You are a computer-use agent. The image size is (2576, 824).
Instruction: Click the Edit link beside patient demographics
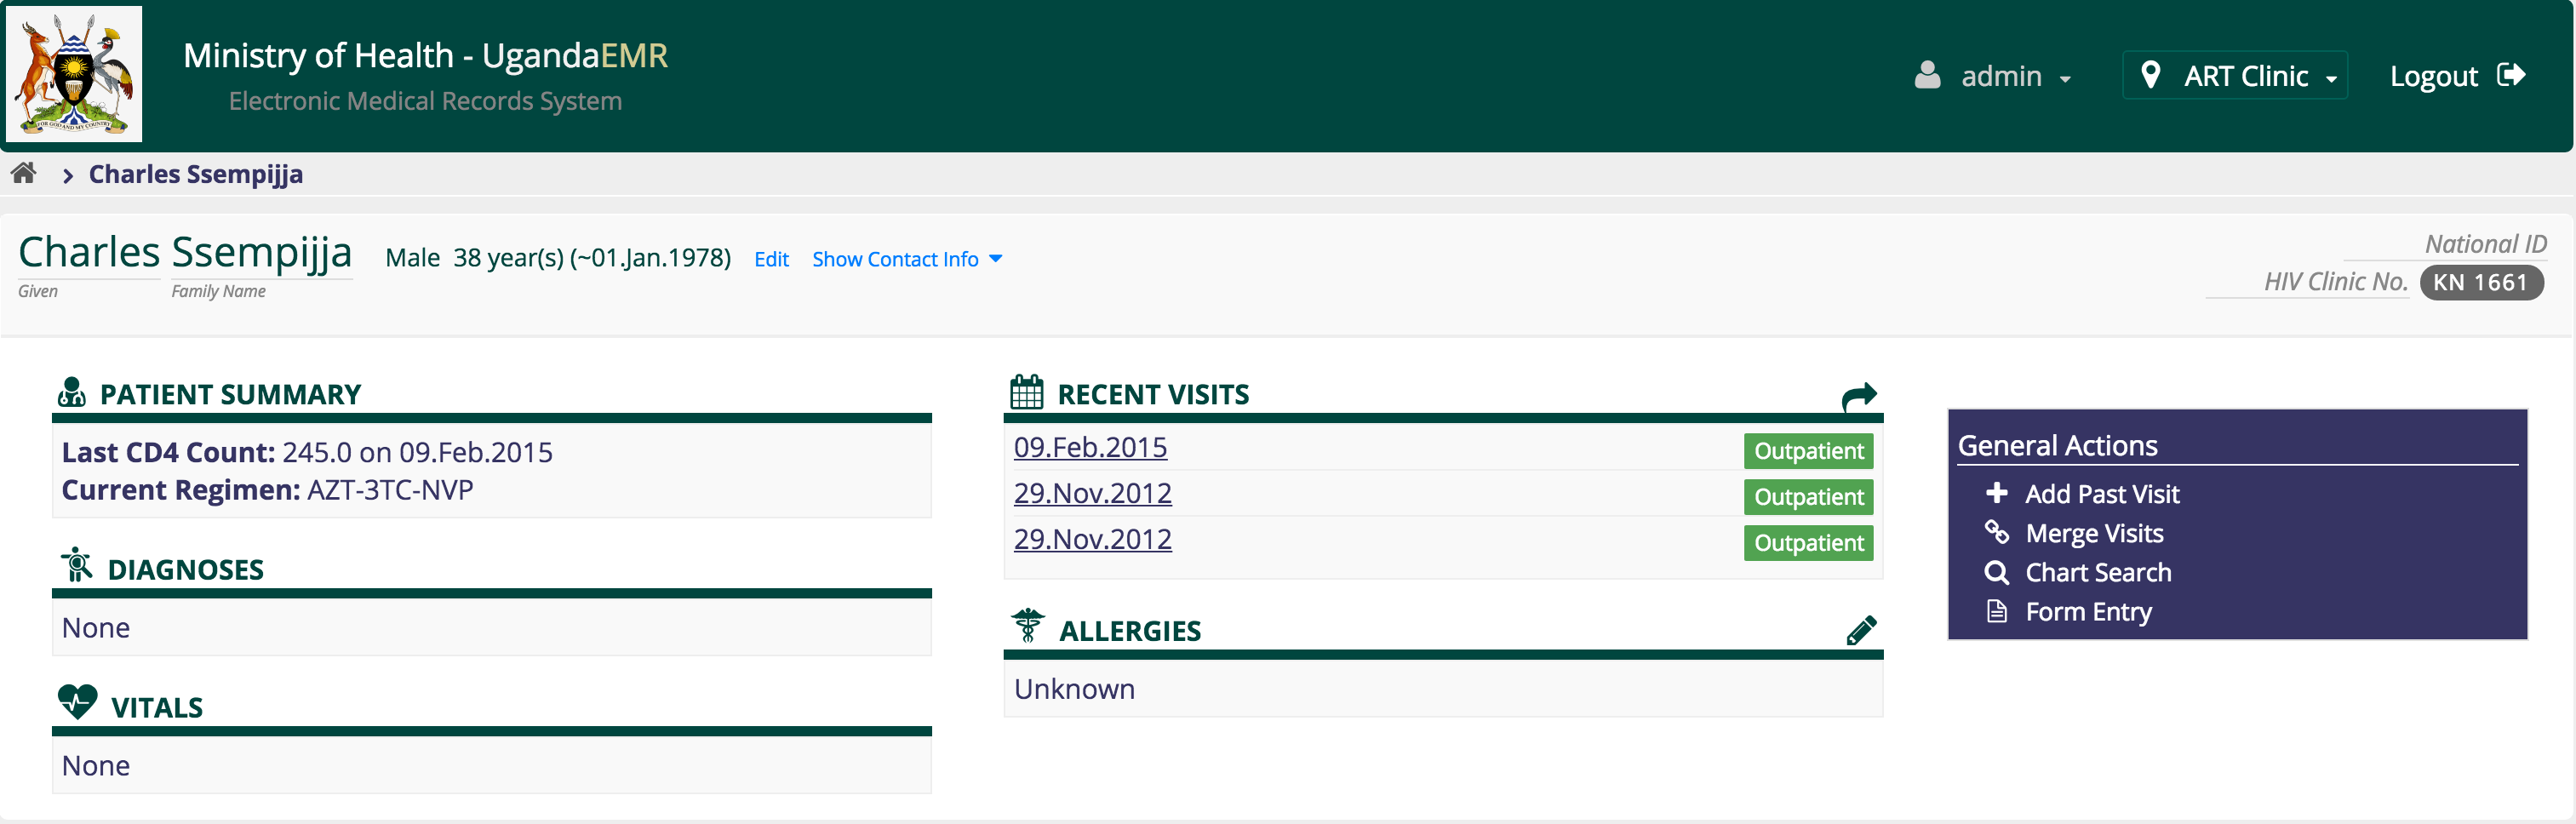(x=771, y=258)
